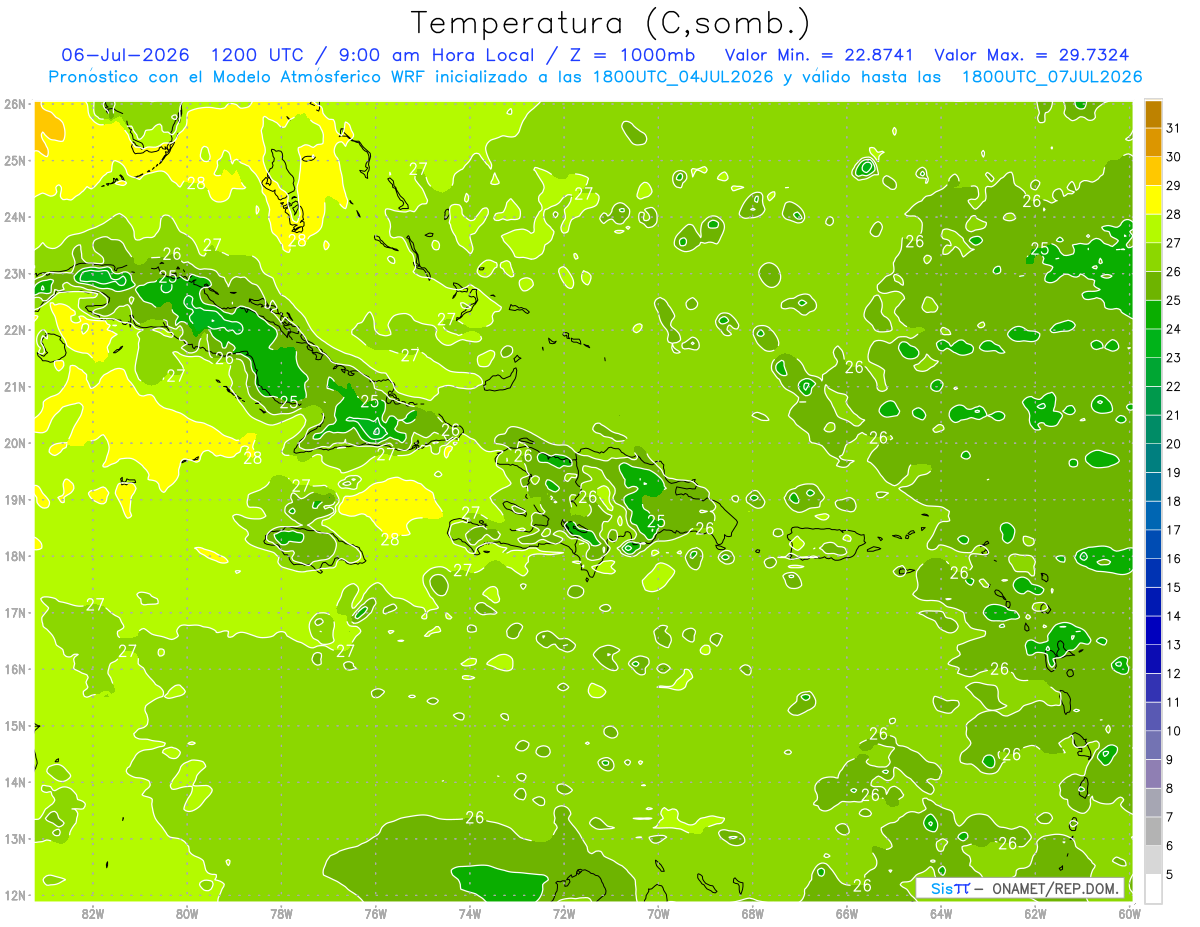Pick the yellow legend swatch between 28 and 29

tap(1153, 200)
